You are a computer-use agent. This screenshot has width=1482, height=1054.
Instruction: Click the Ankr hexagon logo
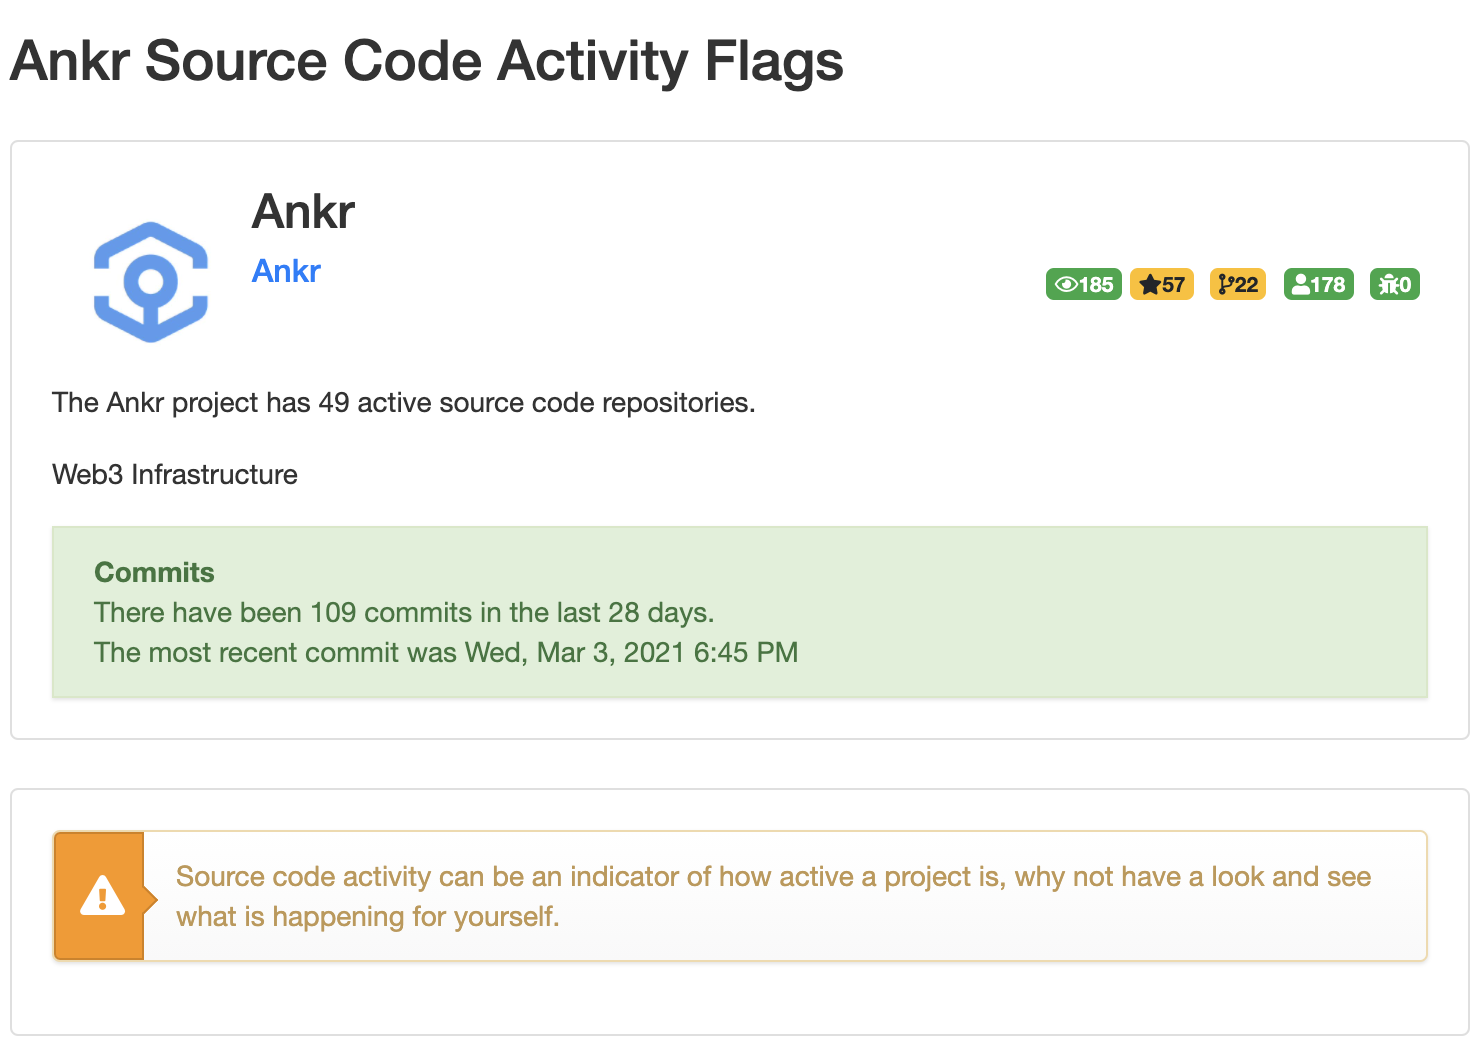(151, 282)
